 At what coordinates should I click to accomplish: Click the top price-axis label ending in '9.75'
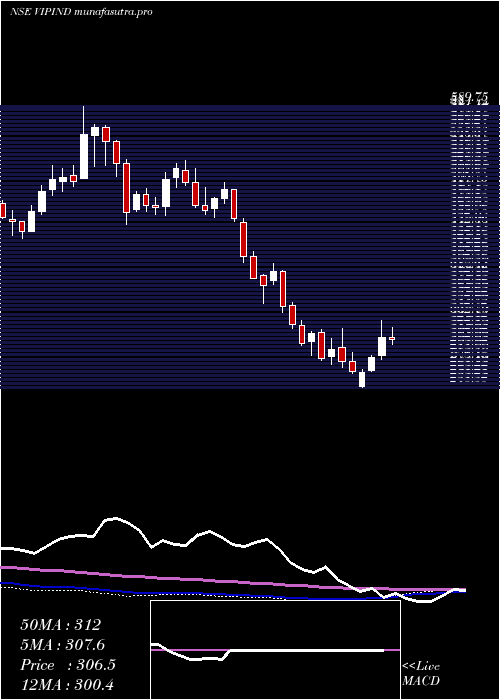[469, 98]
